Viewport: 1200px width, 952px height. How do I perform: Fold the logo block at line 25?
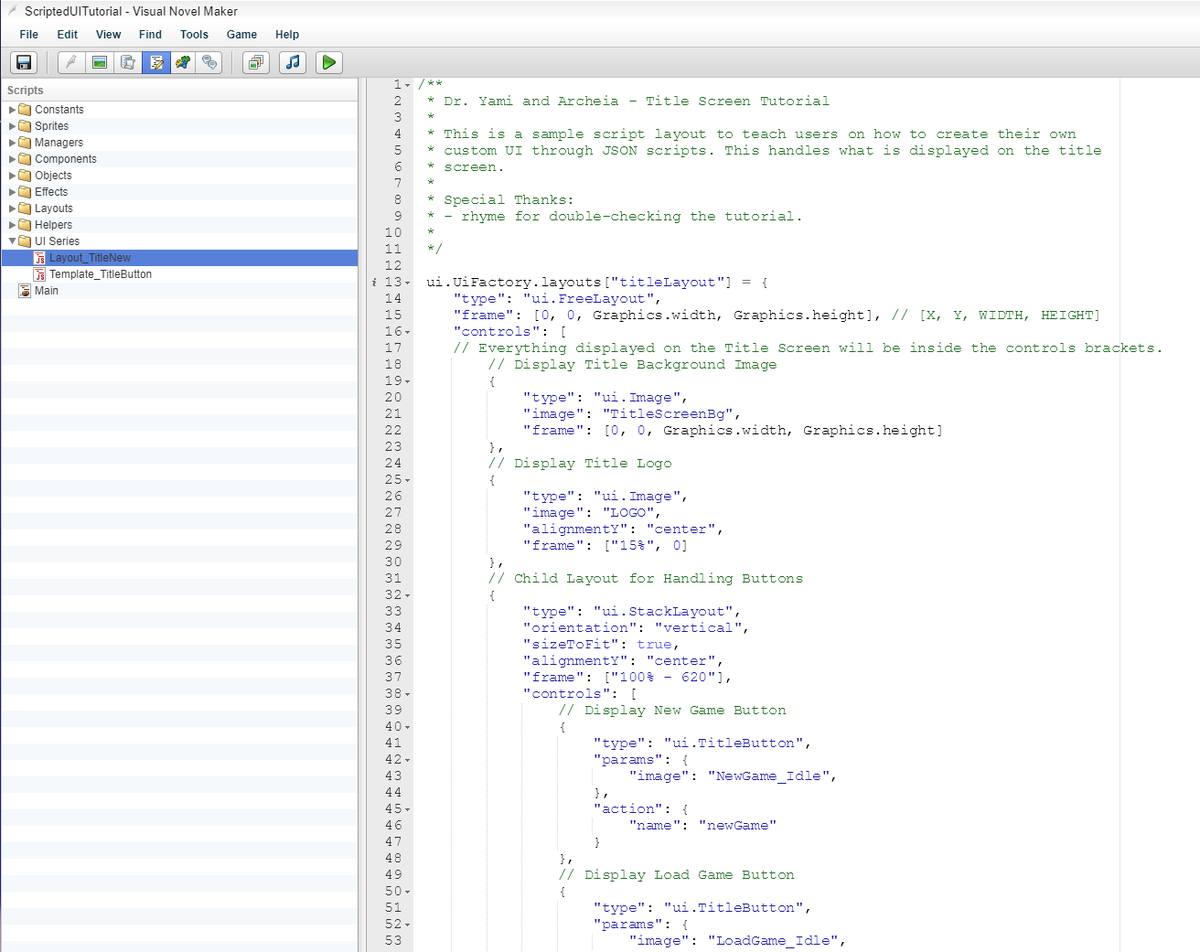408,480
